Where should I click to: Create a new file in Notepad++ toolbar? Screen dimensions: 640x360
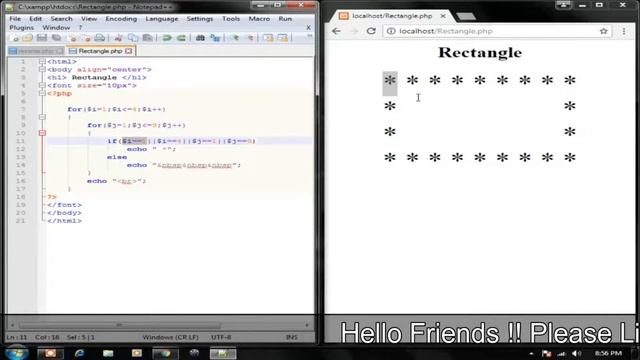tap(14, 38)
